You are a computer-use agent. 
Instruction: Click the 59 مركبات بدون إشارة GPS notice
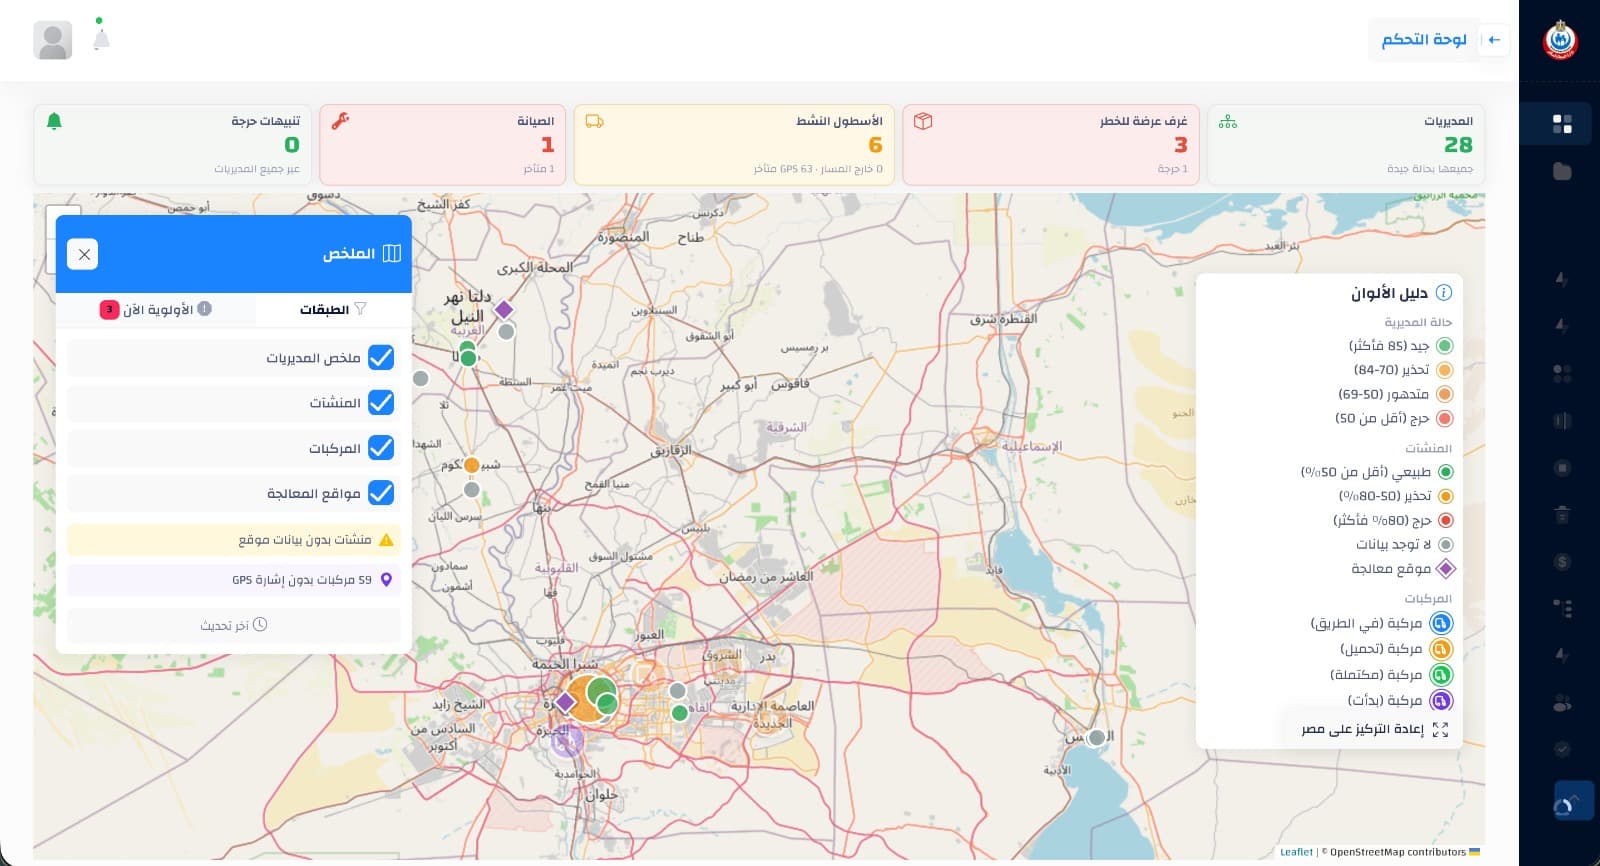tap(234, 580)
